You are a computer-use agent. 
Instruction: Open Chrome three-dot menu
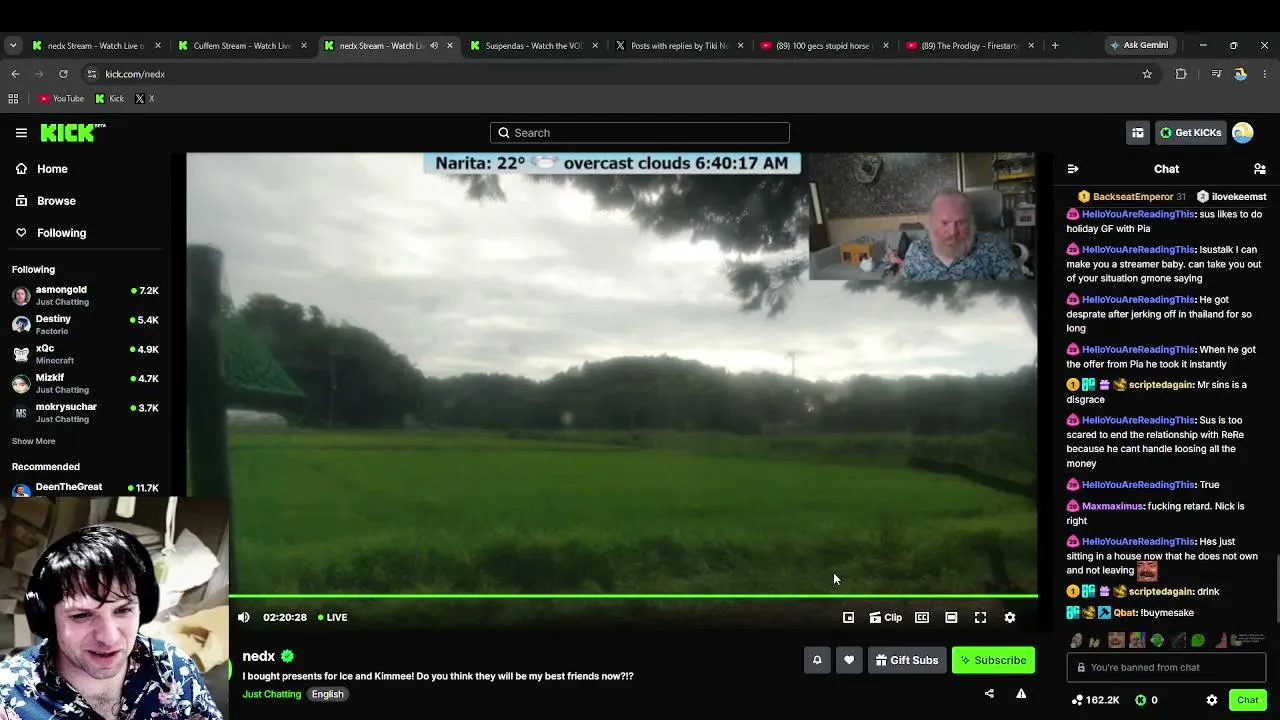click(x=1265, y=74)
